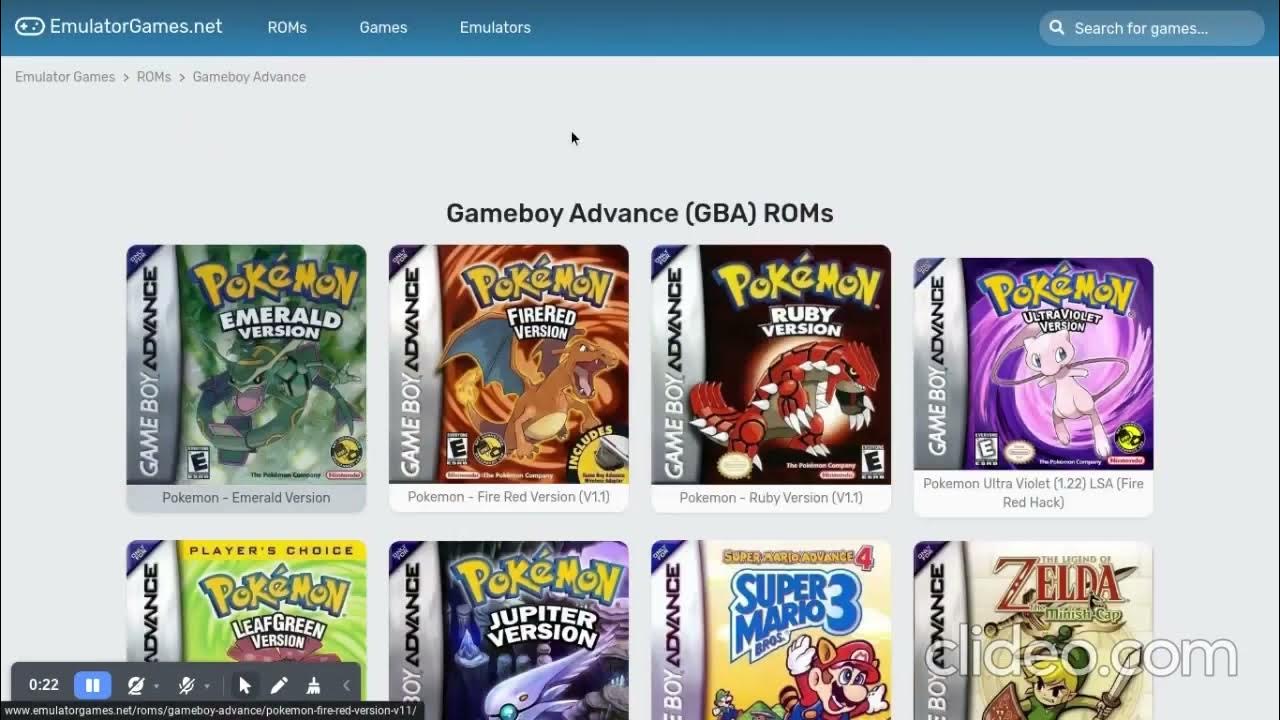Click the 'Pokemon - Emerald Version' caption
1280x720 pixels.
pos(246,497)
